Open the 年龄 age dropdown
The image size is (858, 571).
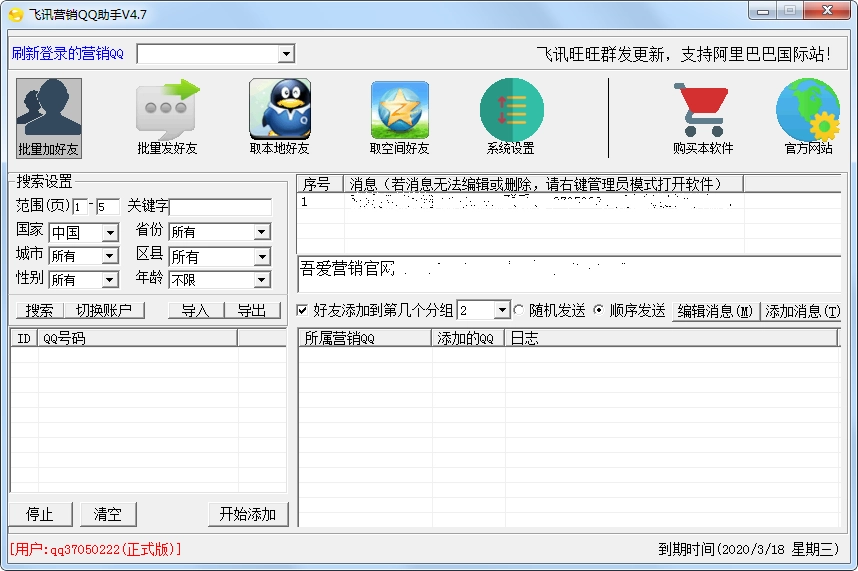click(x=262, y=279)
